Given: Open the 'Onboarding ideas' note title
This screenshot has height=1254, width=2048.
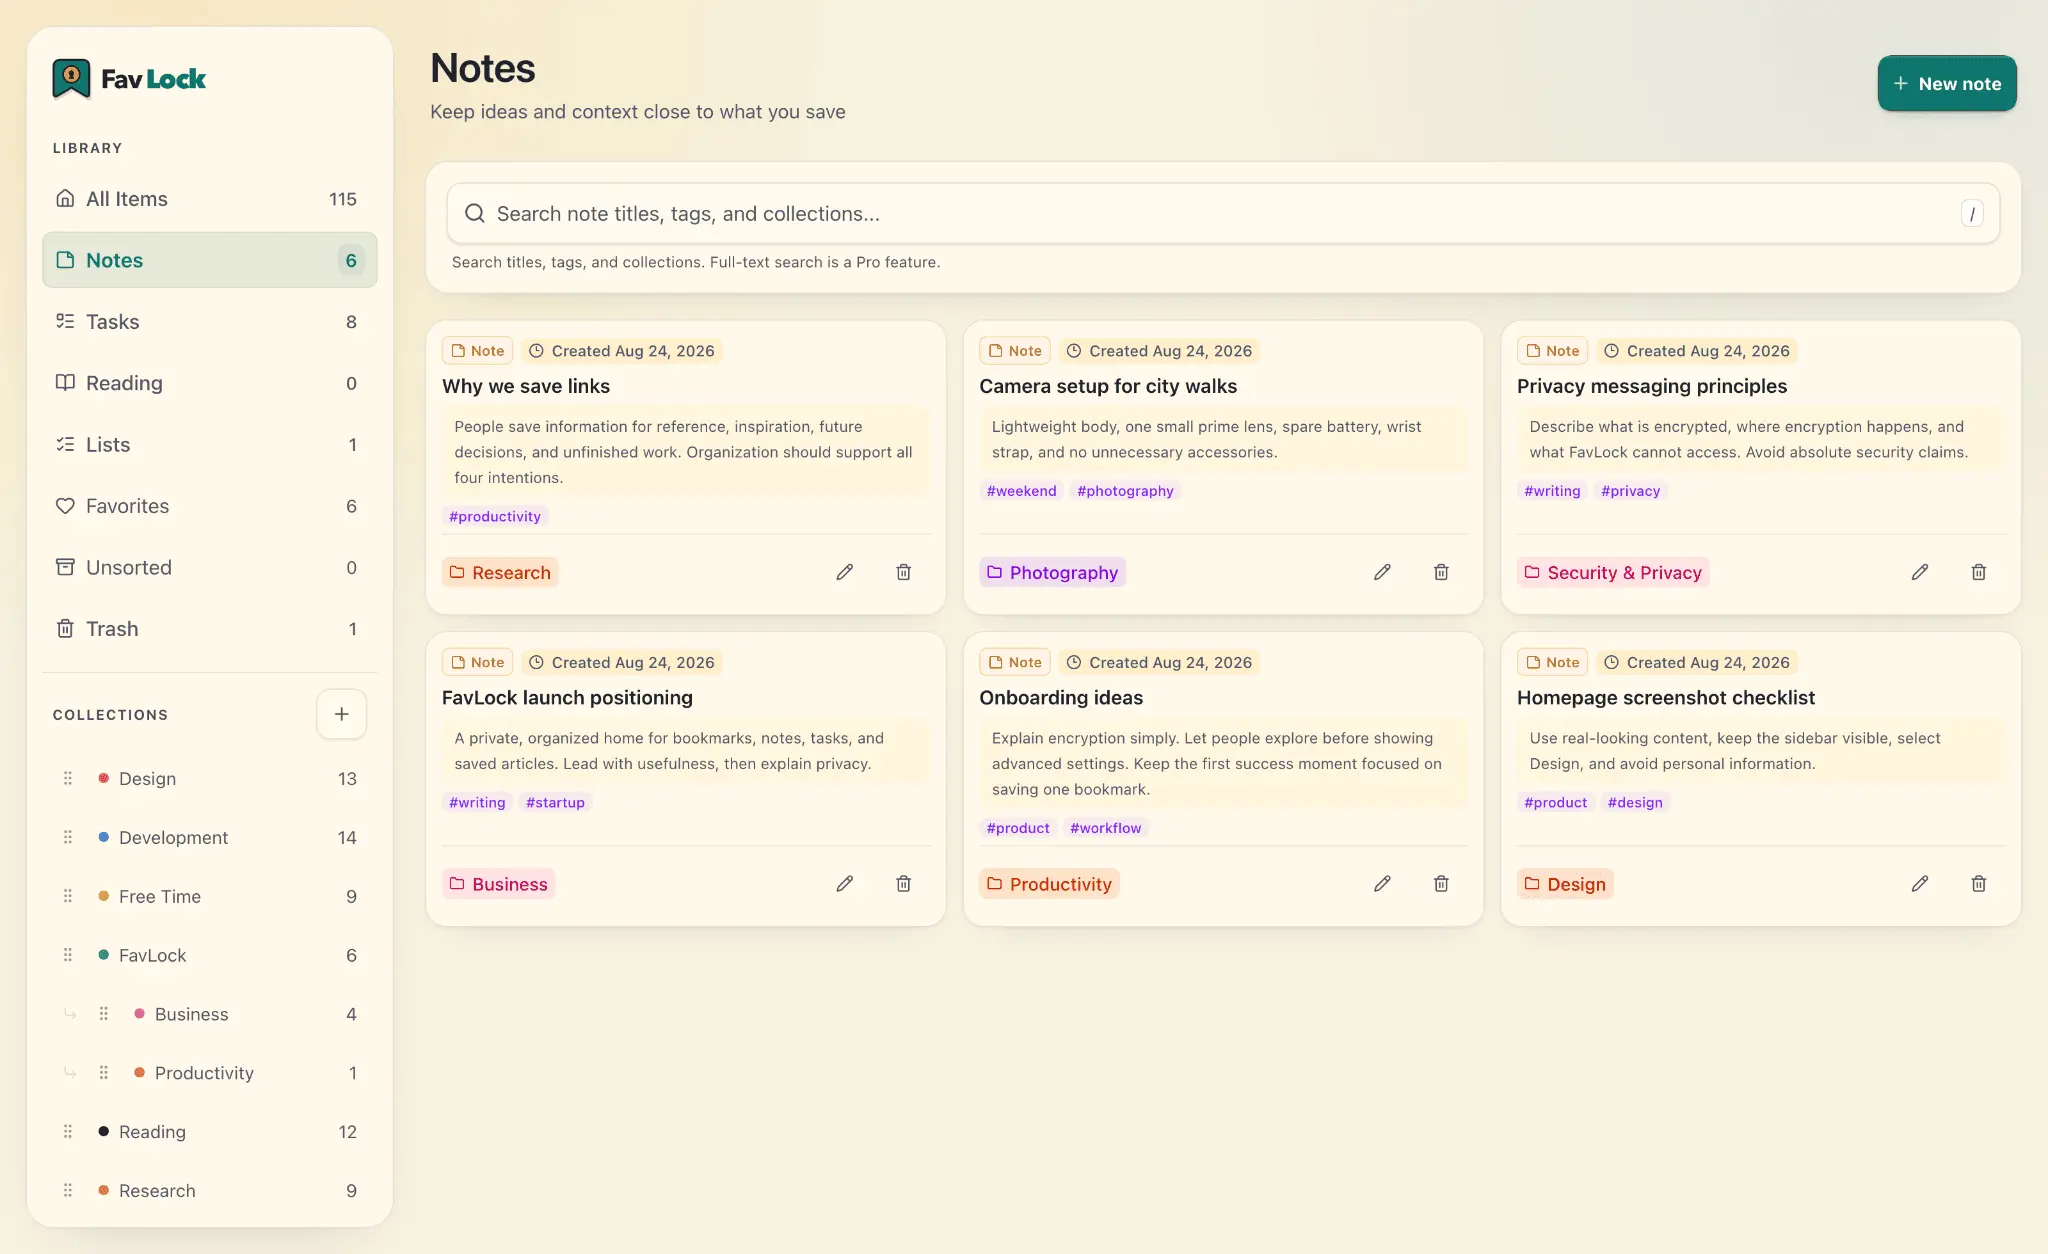Looking at the screenshot, I should (x=1061, y=697).
